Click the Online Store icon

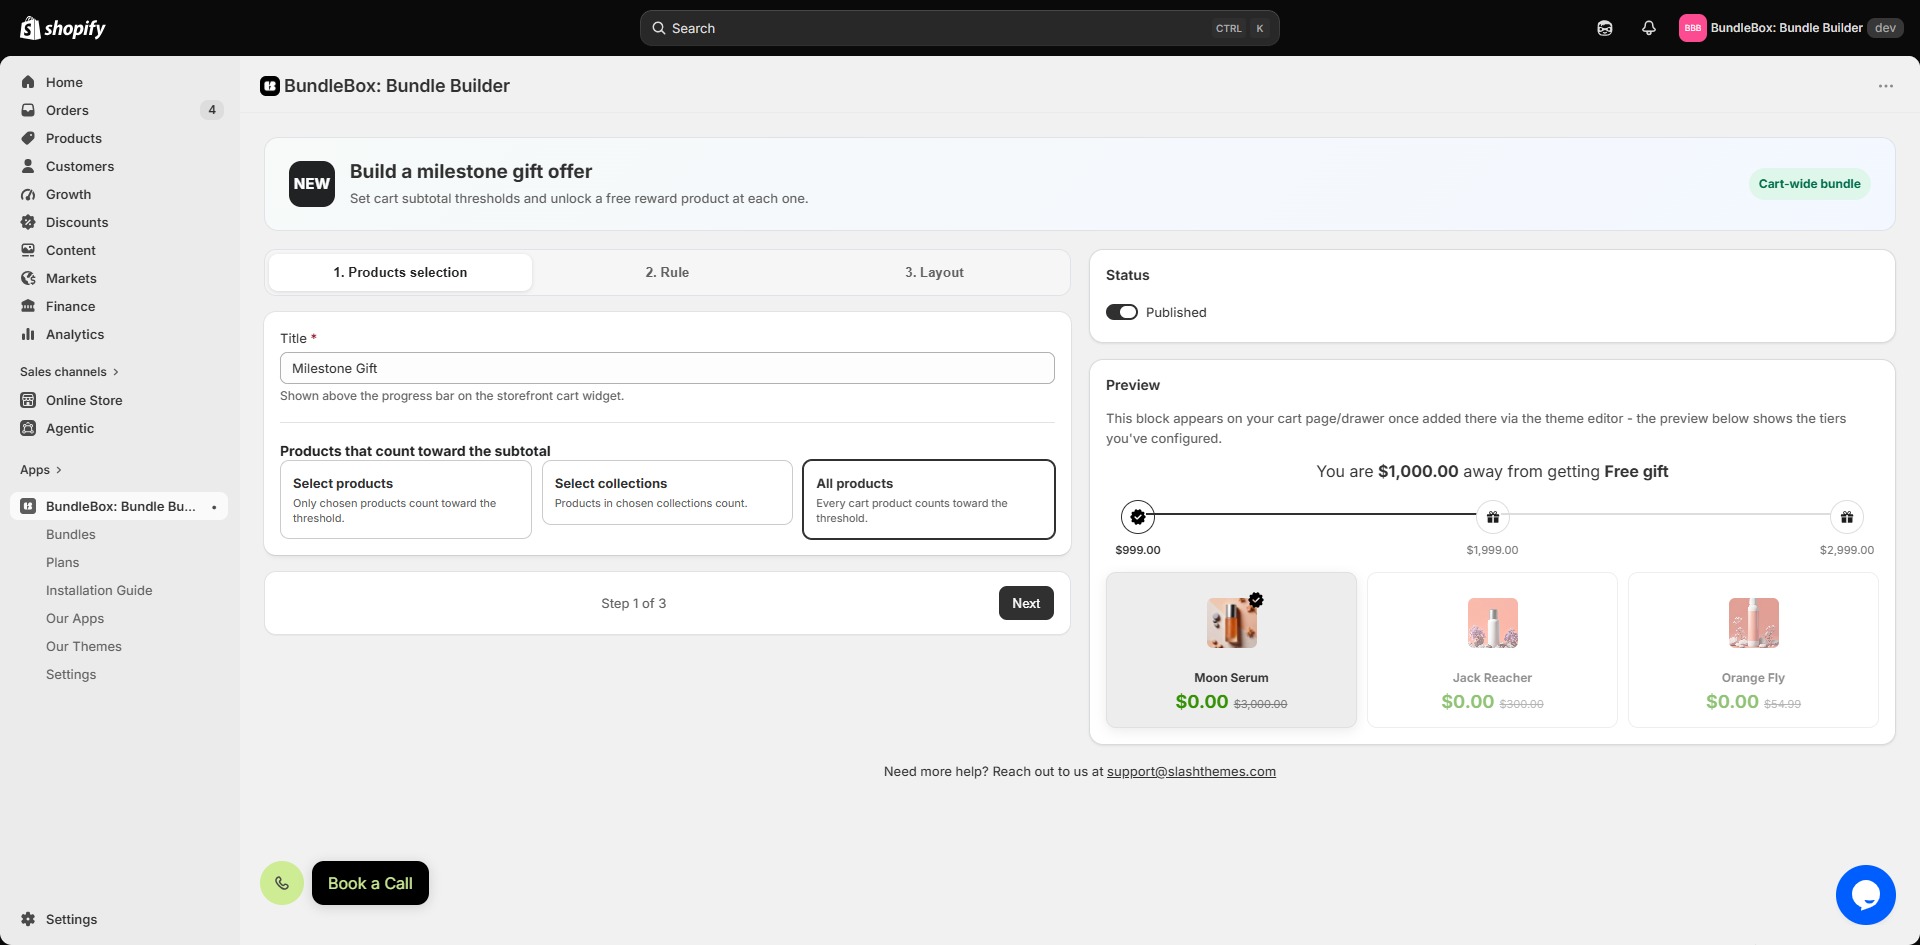click(x=28, y=400)
